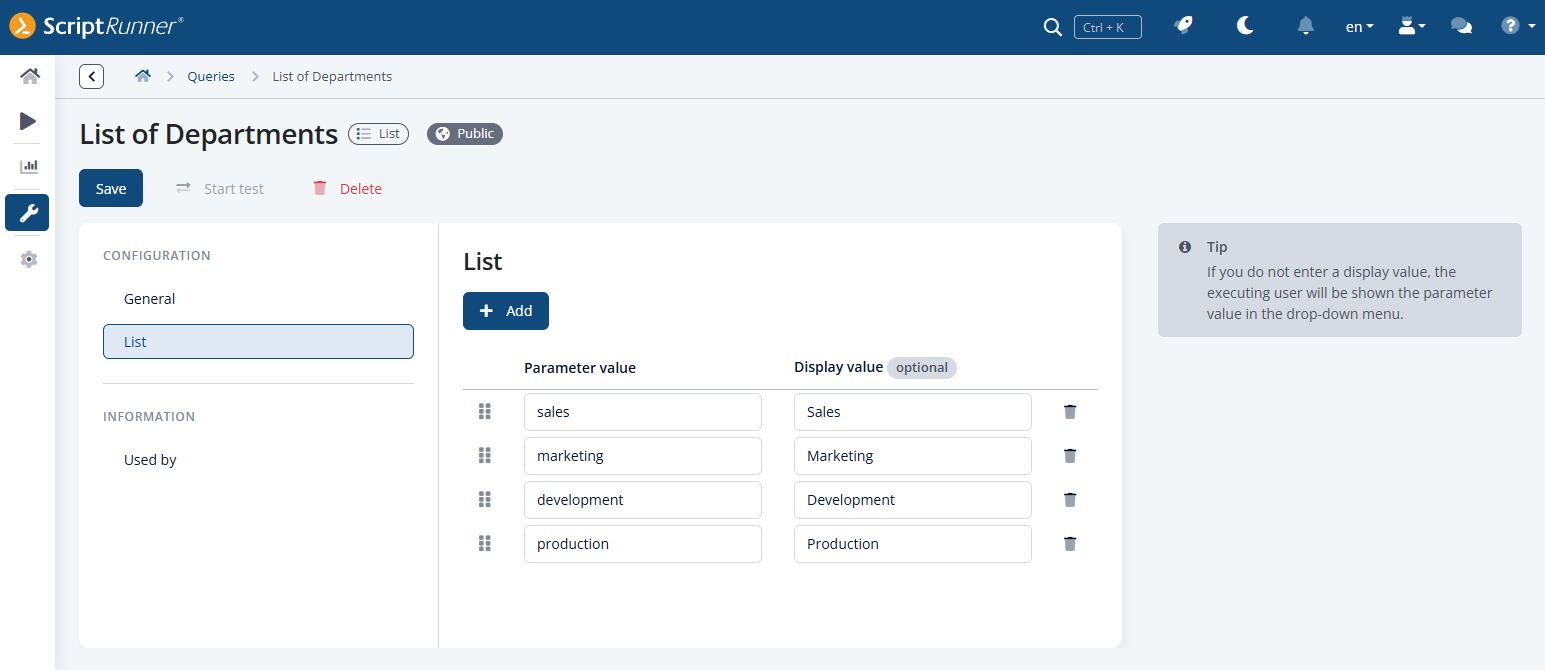Screen dimensions: 1545x670
Task: Open the Run play icon in sidebar
Action: click(28, 121)
